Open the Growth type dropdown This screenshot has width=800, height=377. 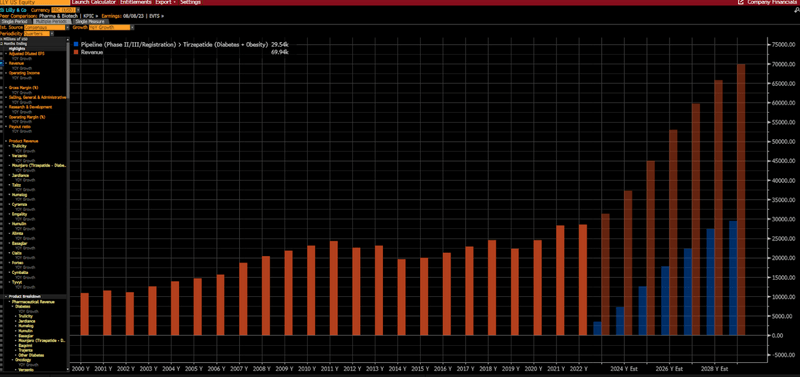(110, 27)
